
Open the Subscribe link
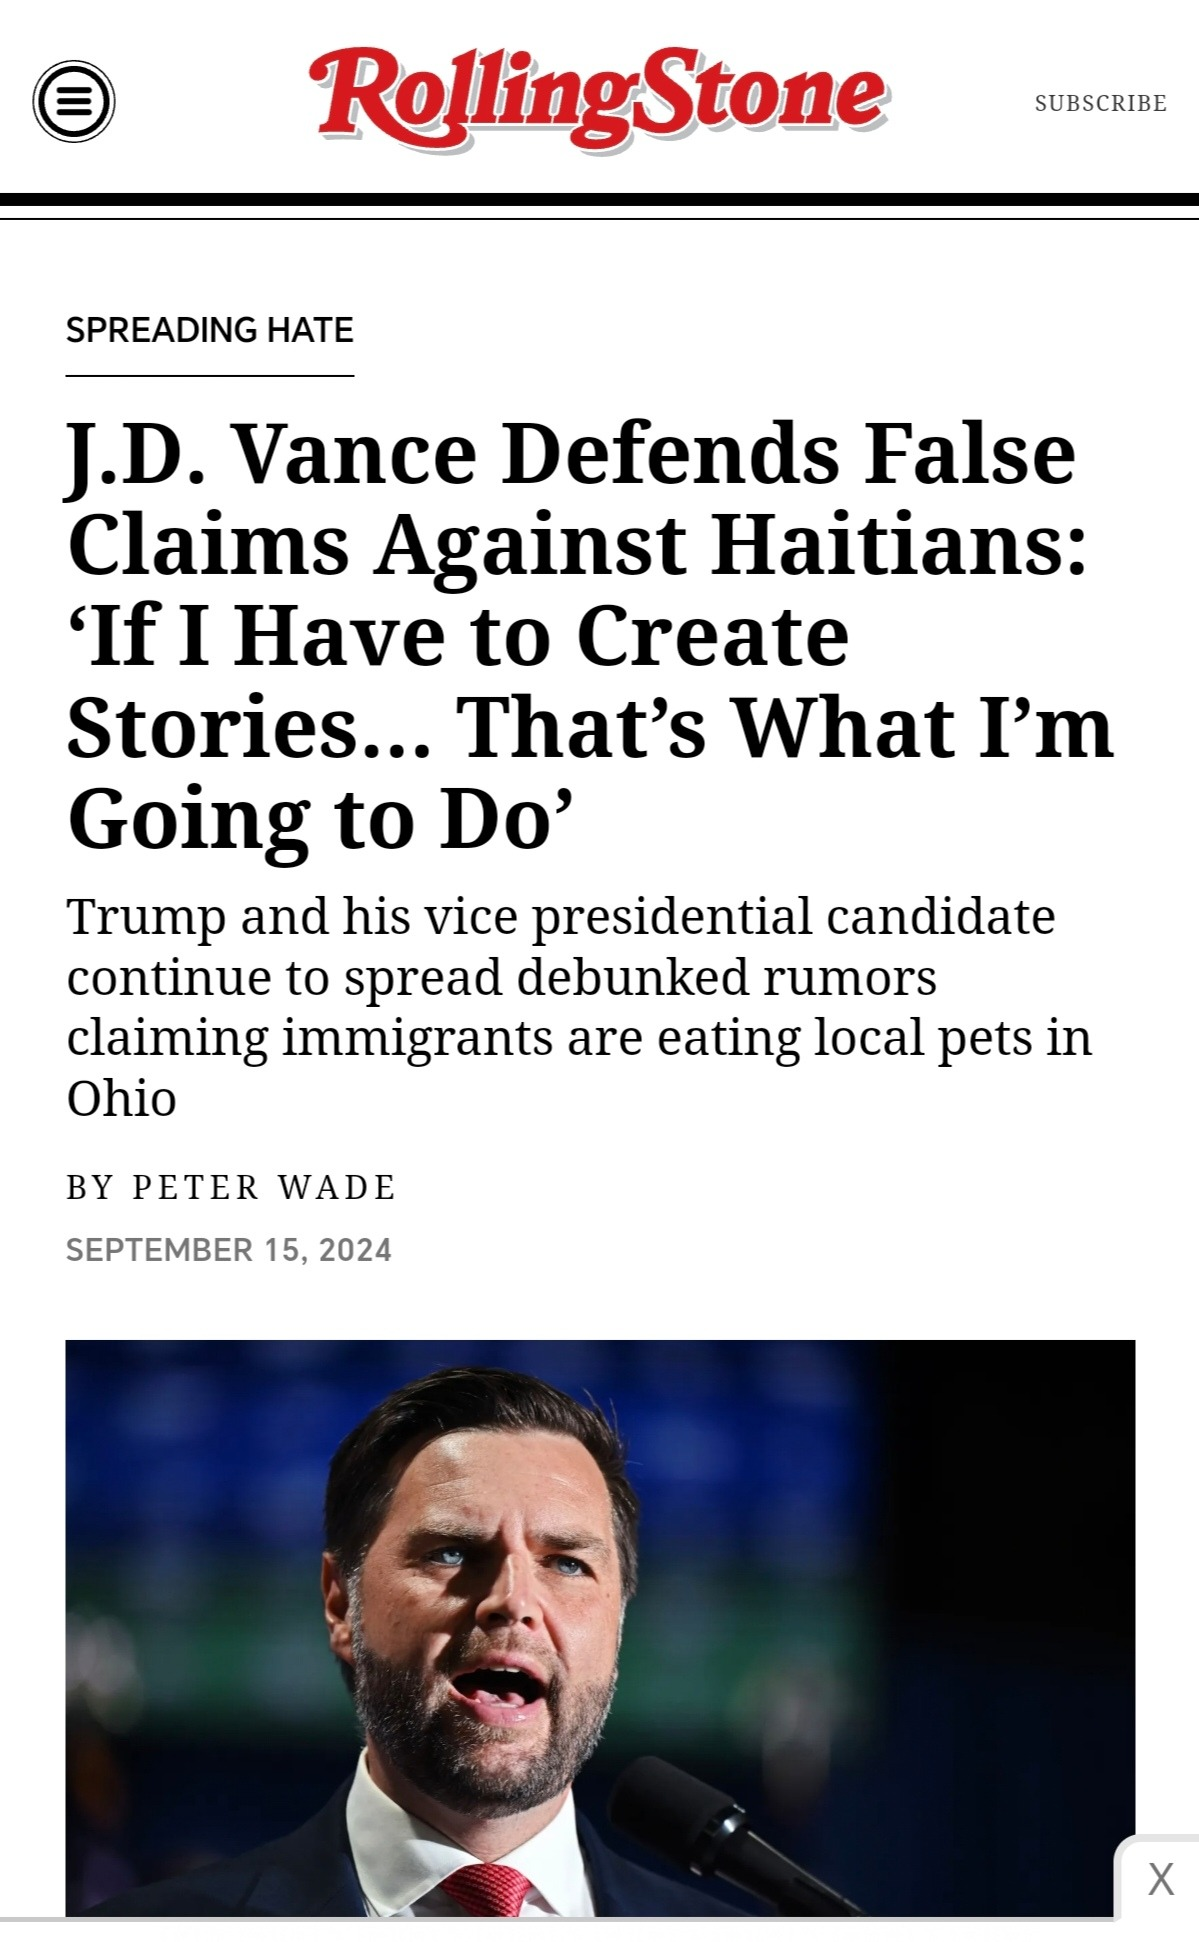1100,103
